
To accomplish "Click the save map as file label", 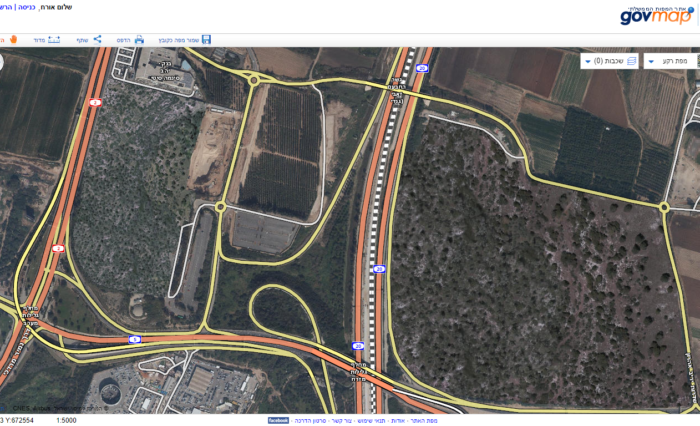I will (x=179, y=40).
